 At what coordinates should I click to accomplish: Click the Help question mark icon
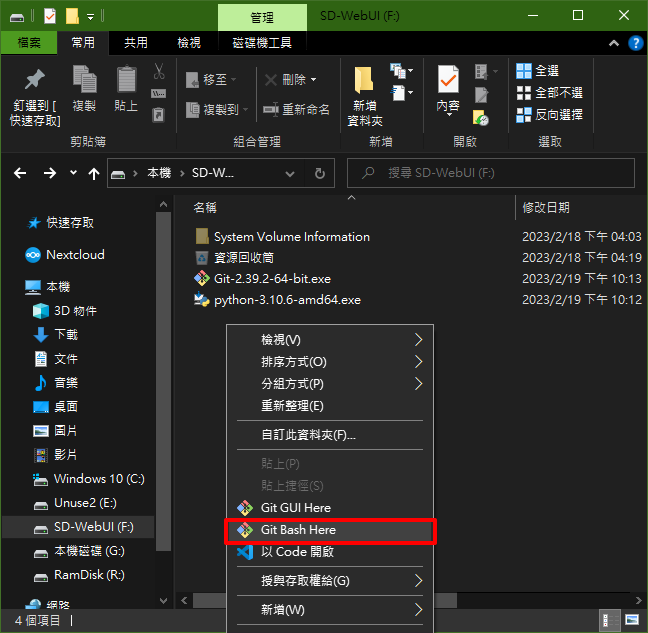(x=635, y=43)
